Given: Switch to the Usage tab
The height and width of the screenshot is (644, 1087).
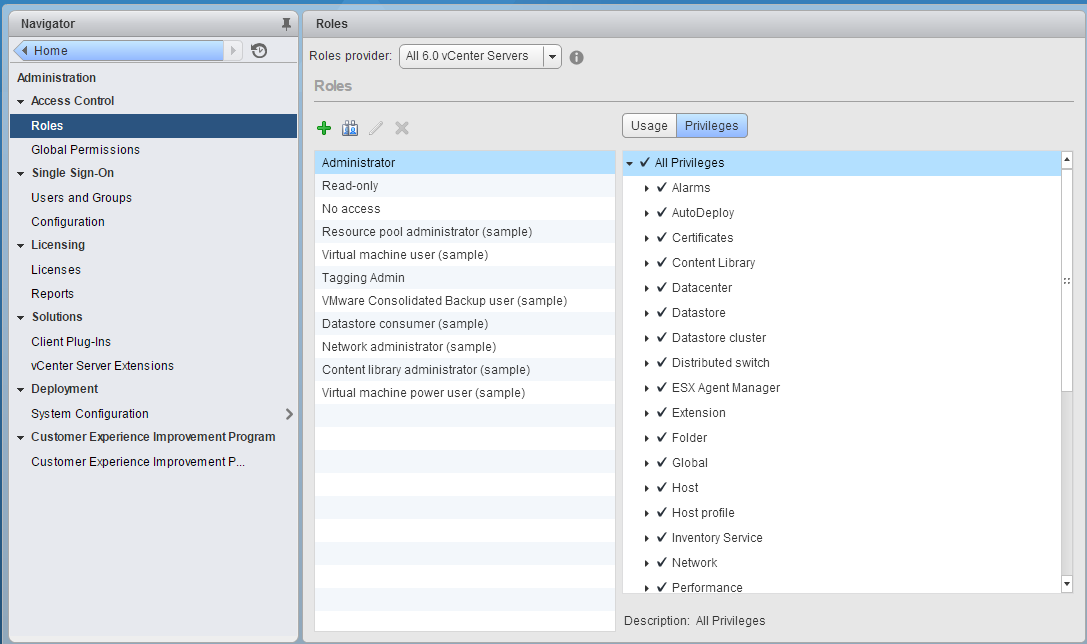Looking at the screenshot, I should coord(649,126).
